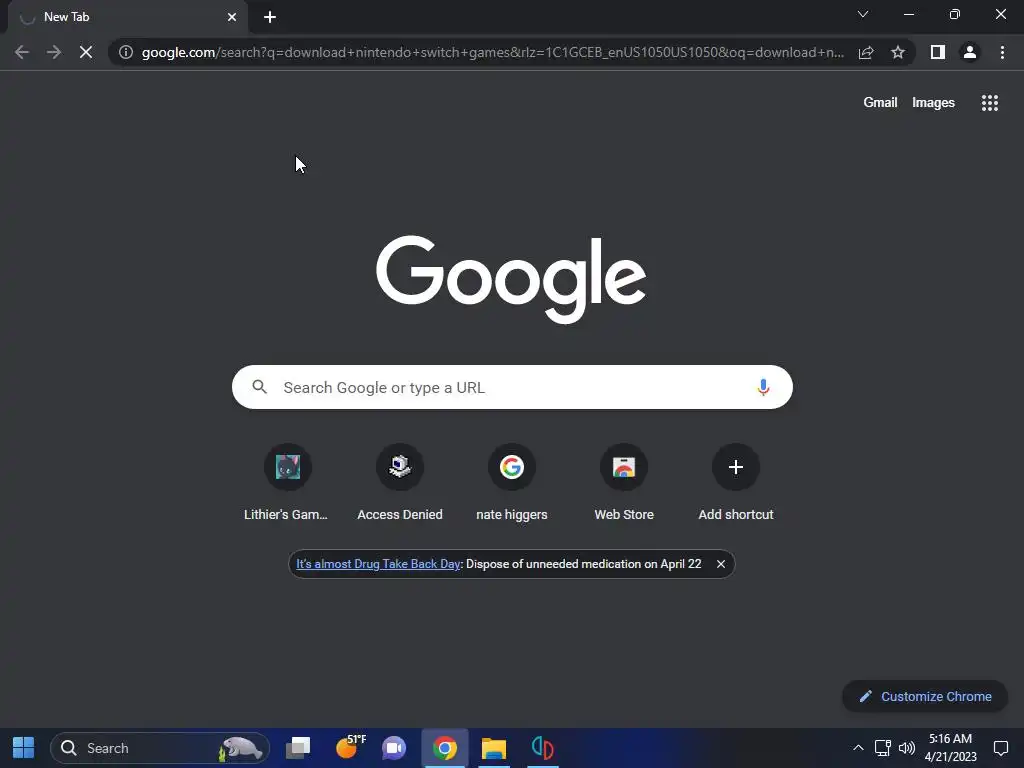
Task: Open Chrome side panel
Action: coord(938,52)
